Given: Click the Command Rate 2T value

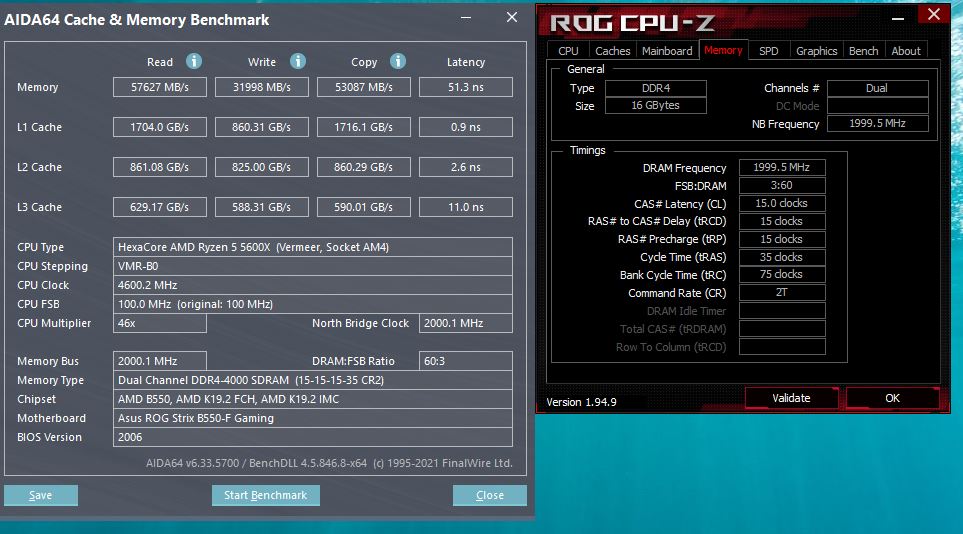Looking at the screenshot, I should (x=782, y=293).
